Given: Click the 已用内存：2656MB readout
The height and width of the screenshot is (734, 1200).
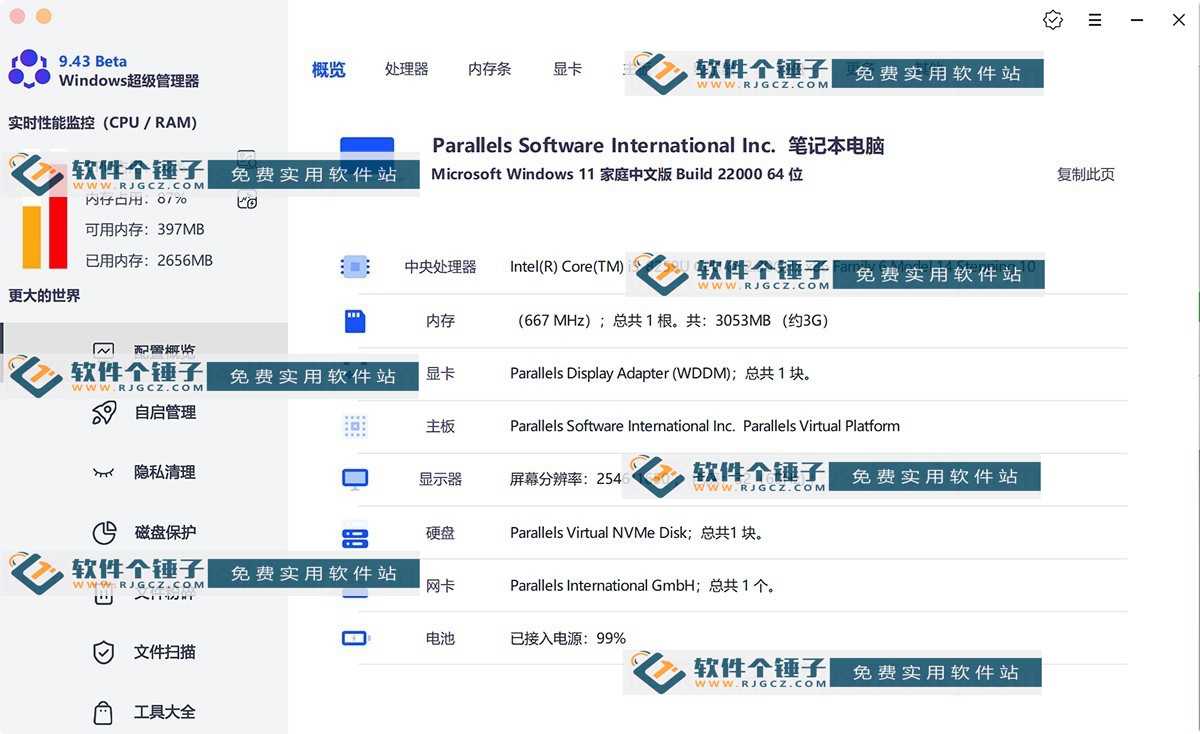Looking at the screenshot, I should point(149,260).
